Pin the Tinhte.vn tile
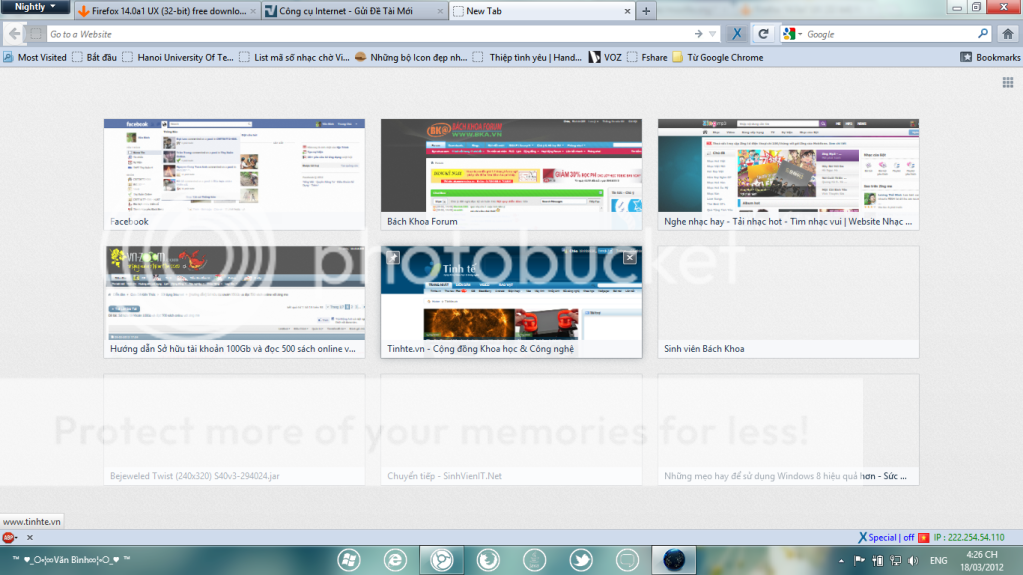1023x575 pixels. (393, 257)
